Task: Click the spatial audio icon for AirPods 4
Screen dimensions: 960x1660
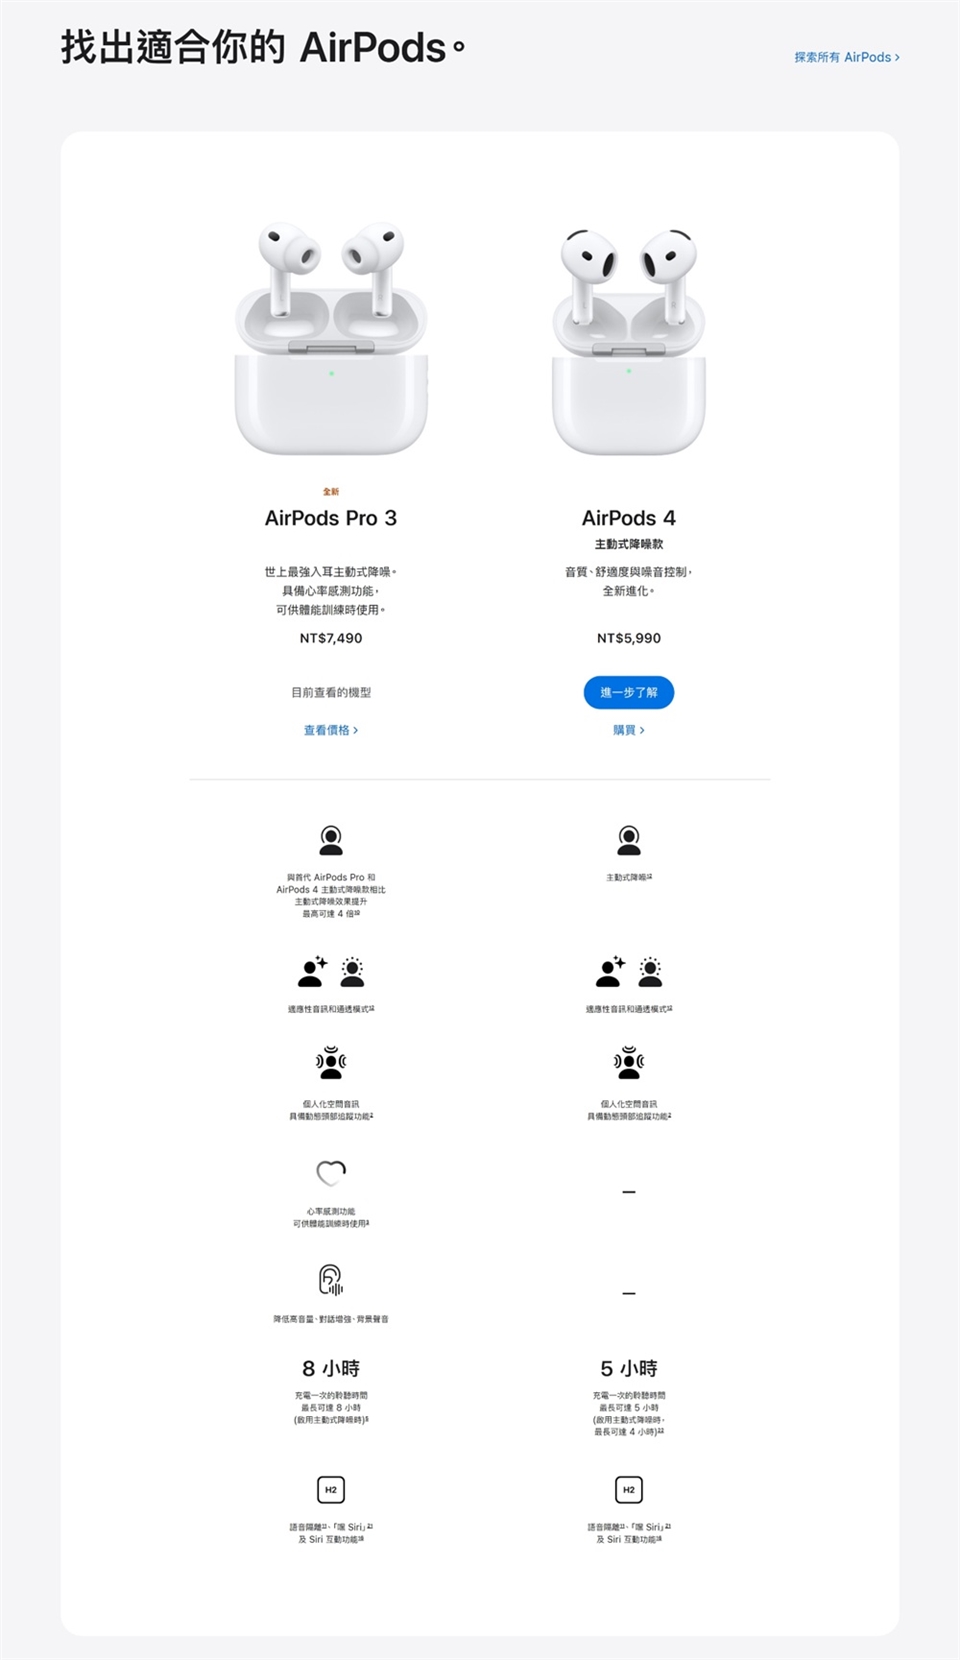Action: [x=629, y=1063]
